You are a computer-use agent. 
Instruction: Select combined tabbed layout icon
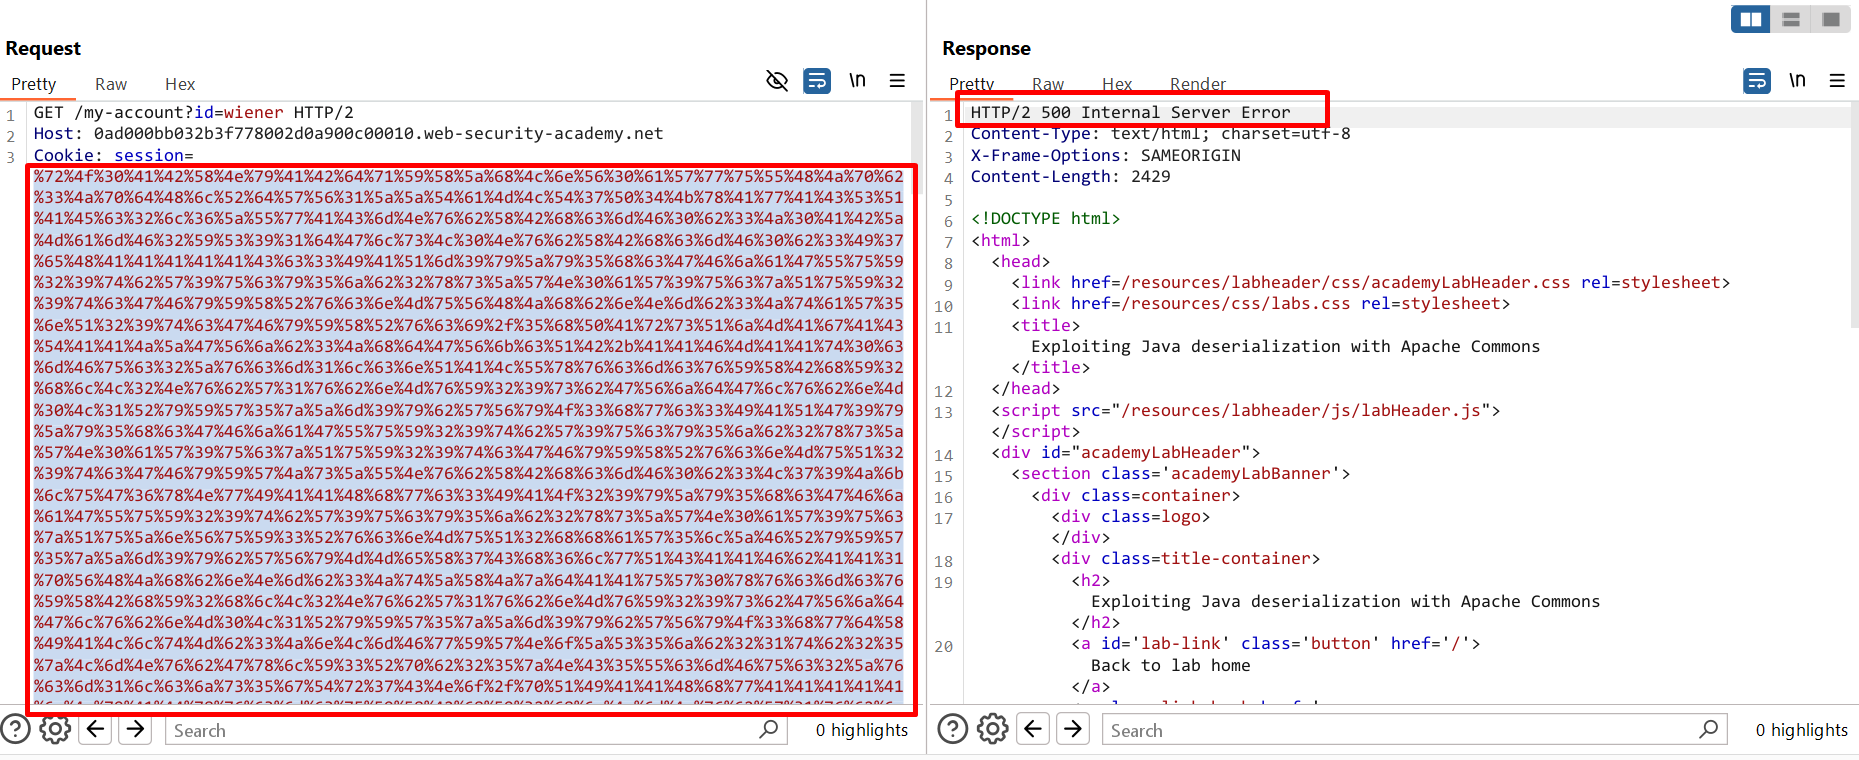point(1831,19)
